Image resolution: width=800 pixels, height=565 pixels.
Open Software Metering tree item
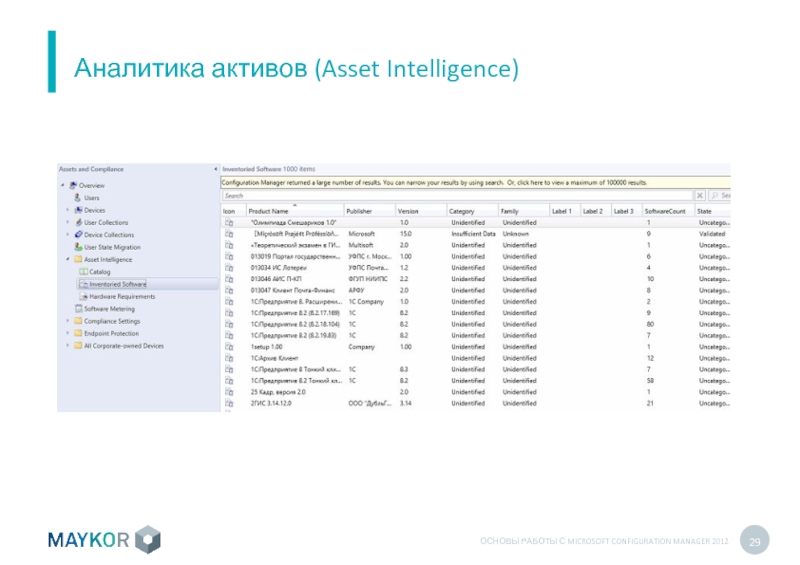tap(109, 308)
